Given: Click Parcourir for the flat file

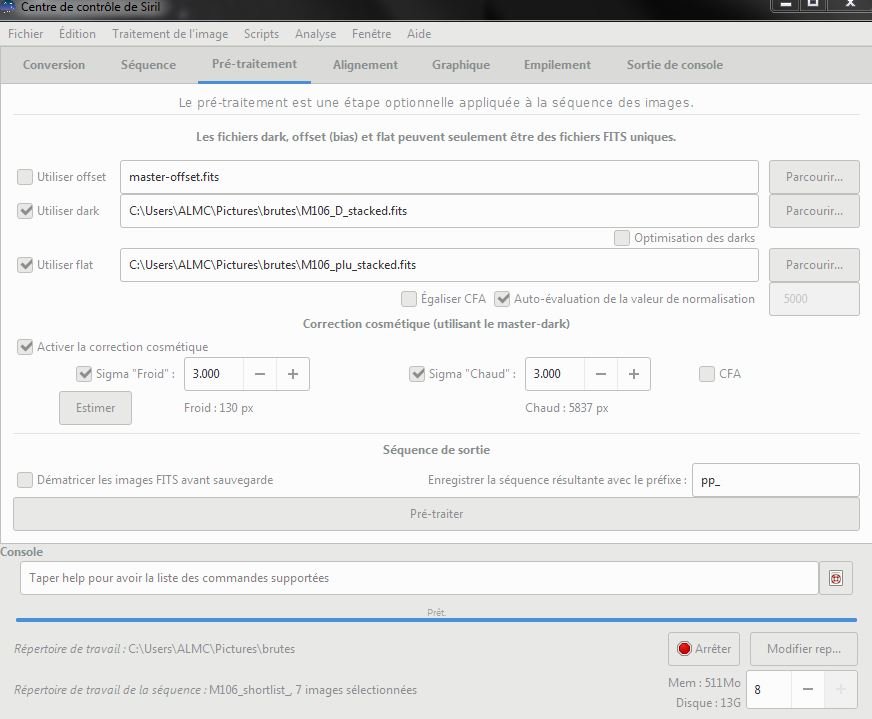Looking at the screenshot, I should point(814,265).
